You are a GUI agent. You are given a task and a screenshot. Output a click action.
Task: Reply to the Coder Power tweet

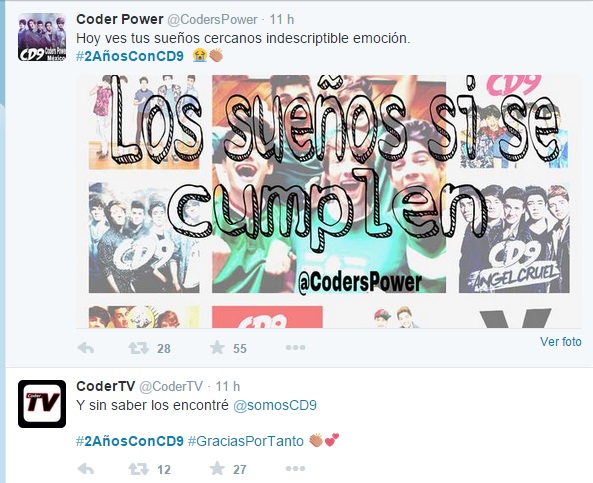coord(85,348)
